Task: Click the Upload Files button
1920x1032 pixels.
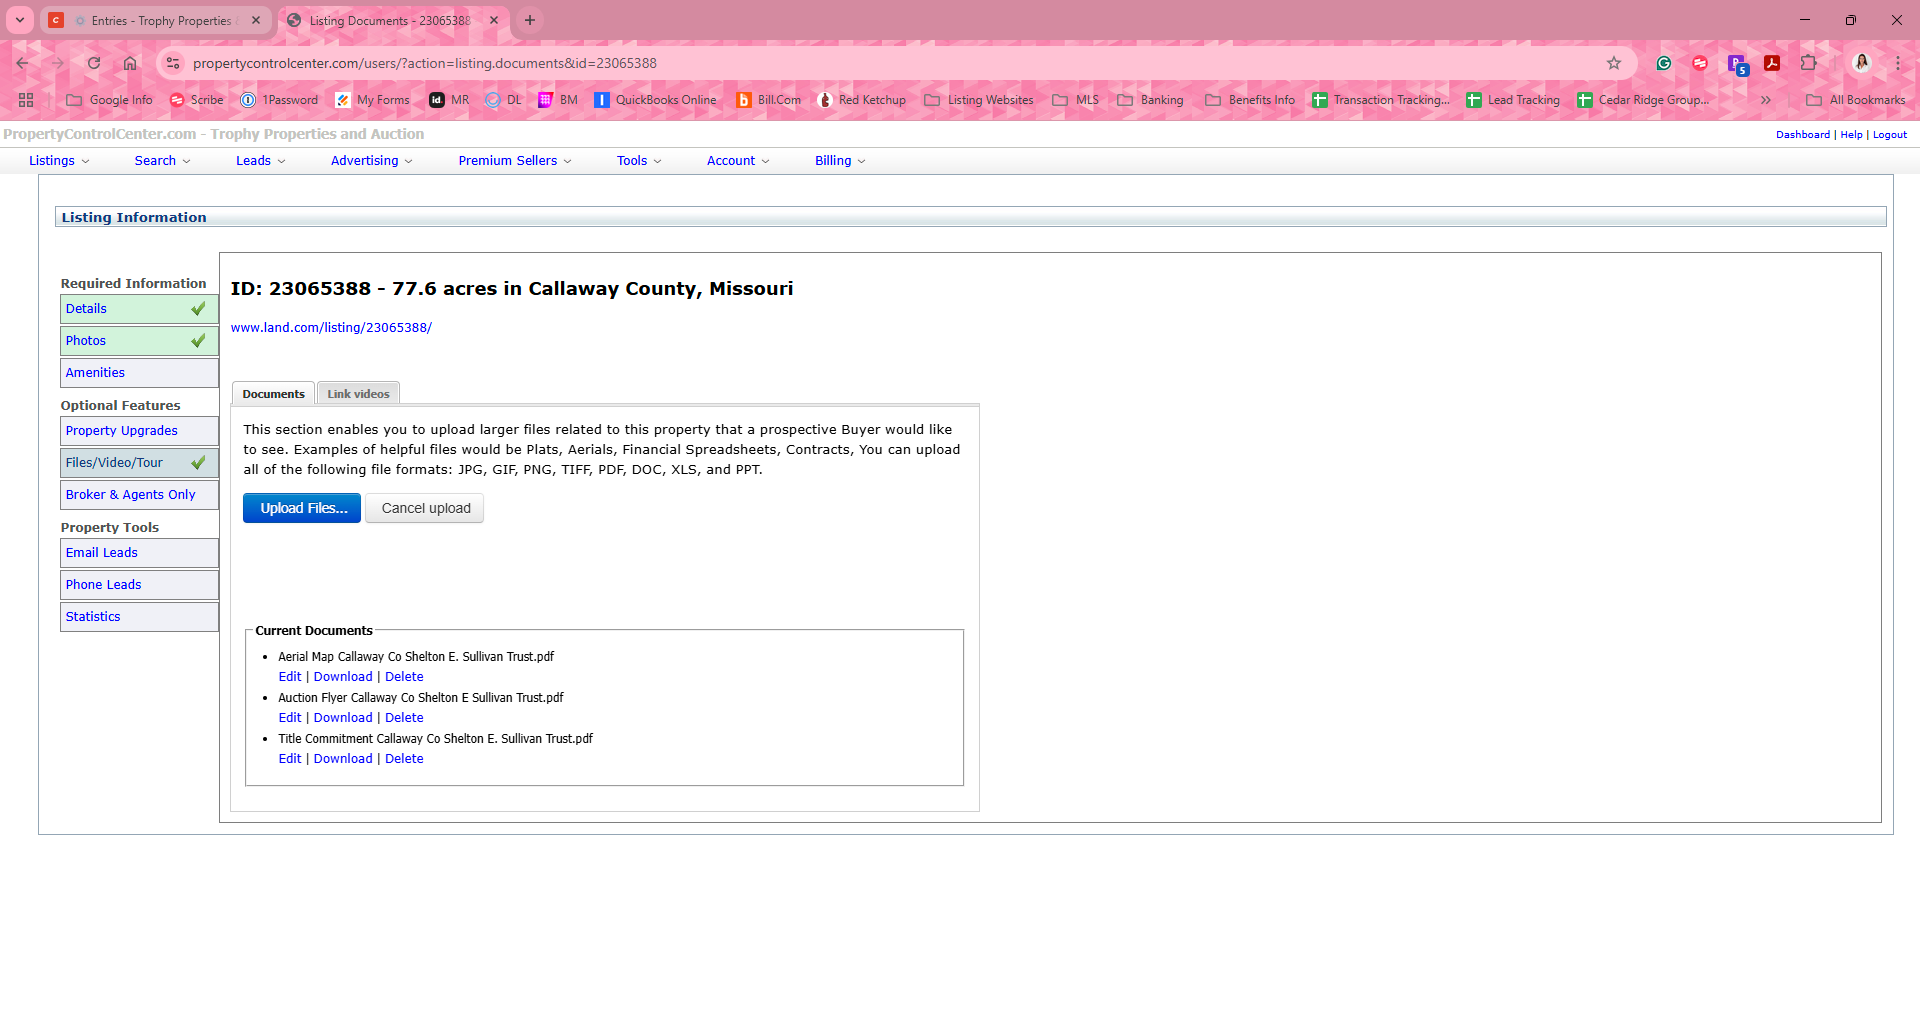Action: tap(302, 508)
